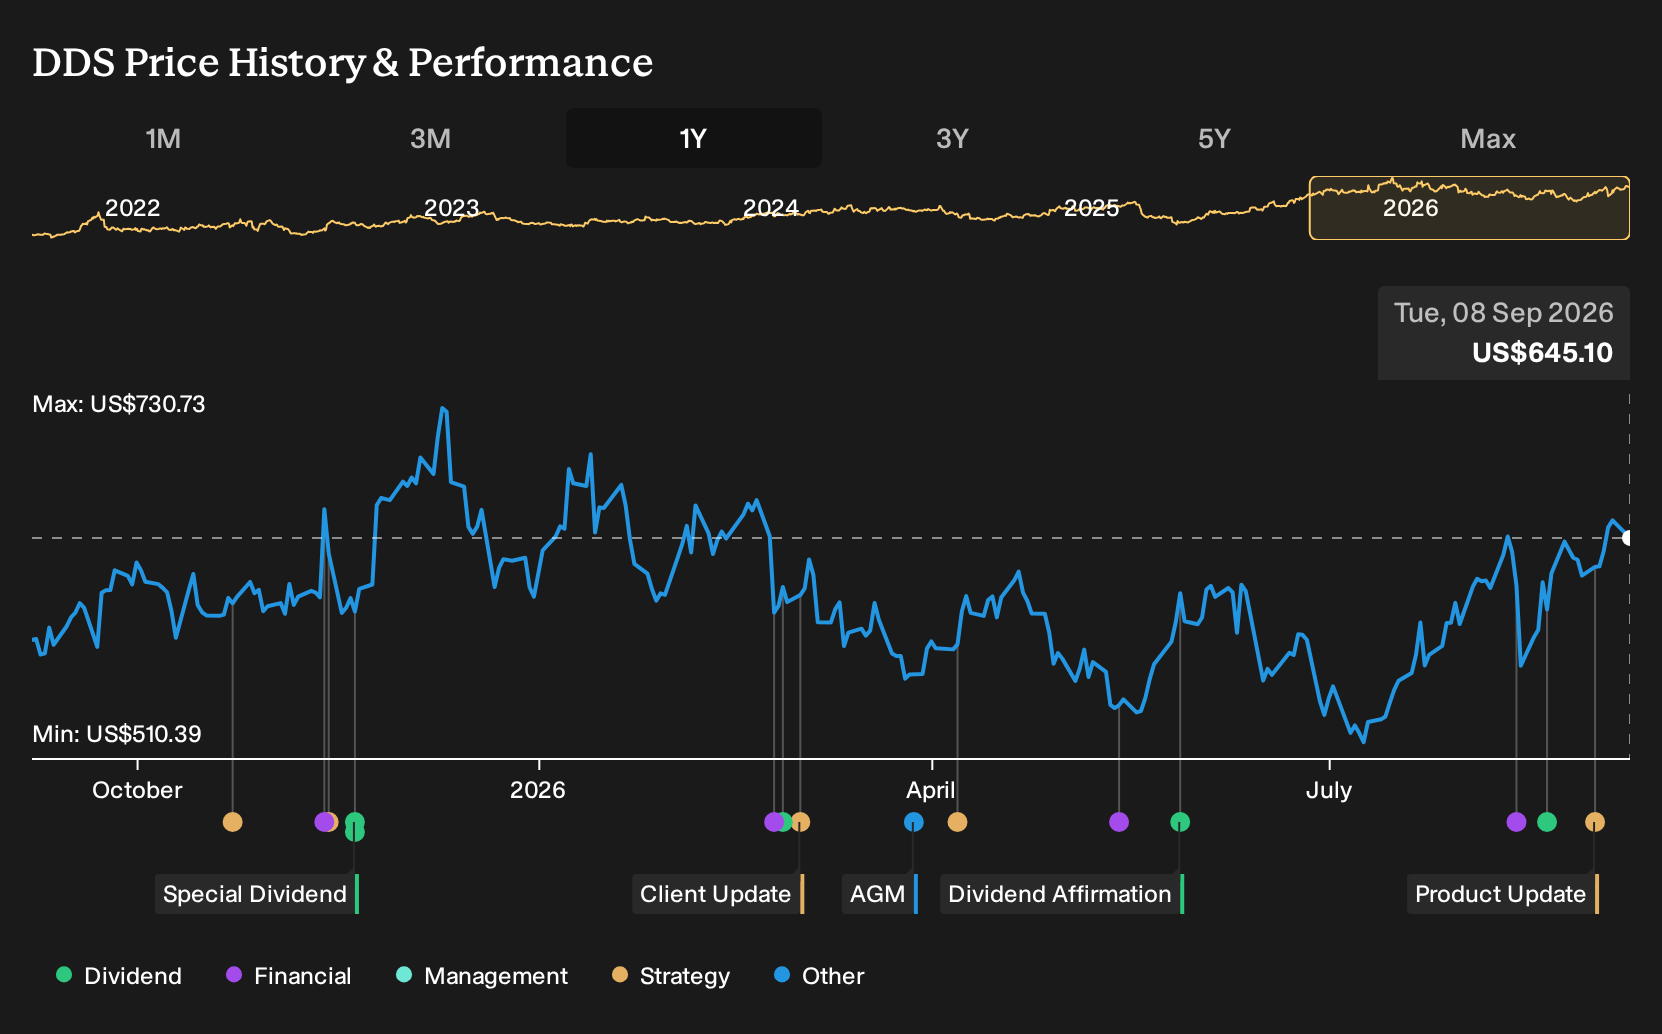Image resolution: width=1662 pixels, height=1034 pixels.
Task: Toggle the Dividend legend filter
Action: [119, 976]
